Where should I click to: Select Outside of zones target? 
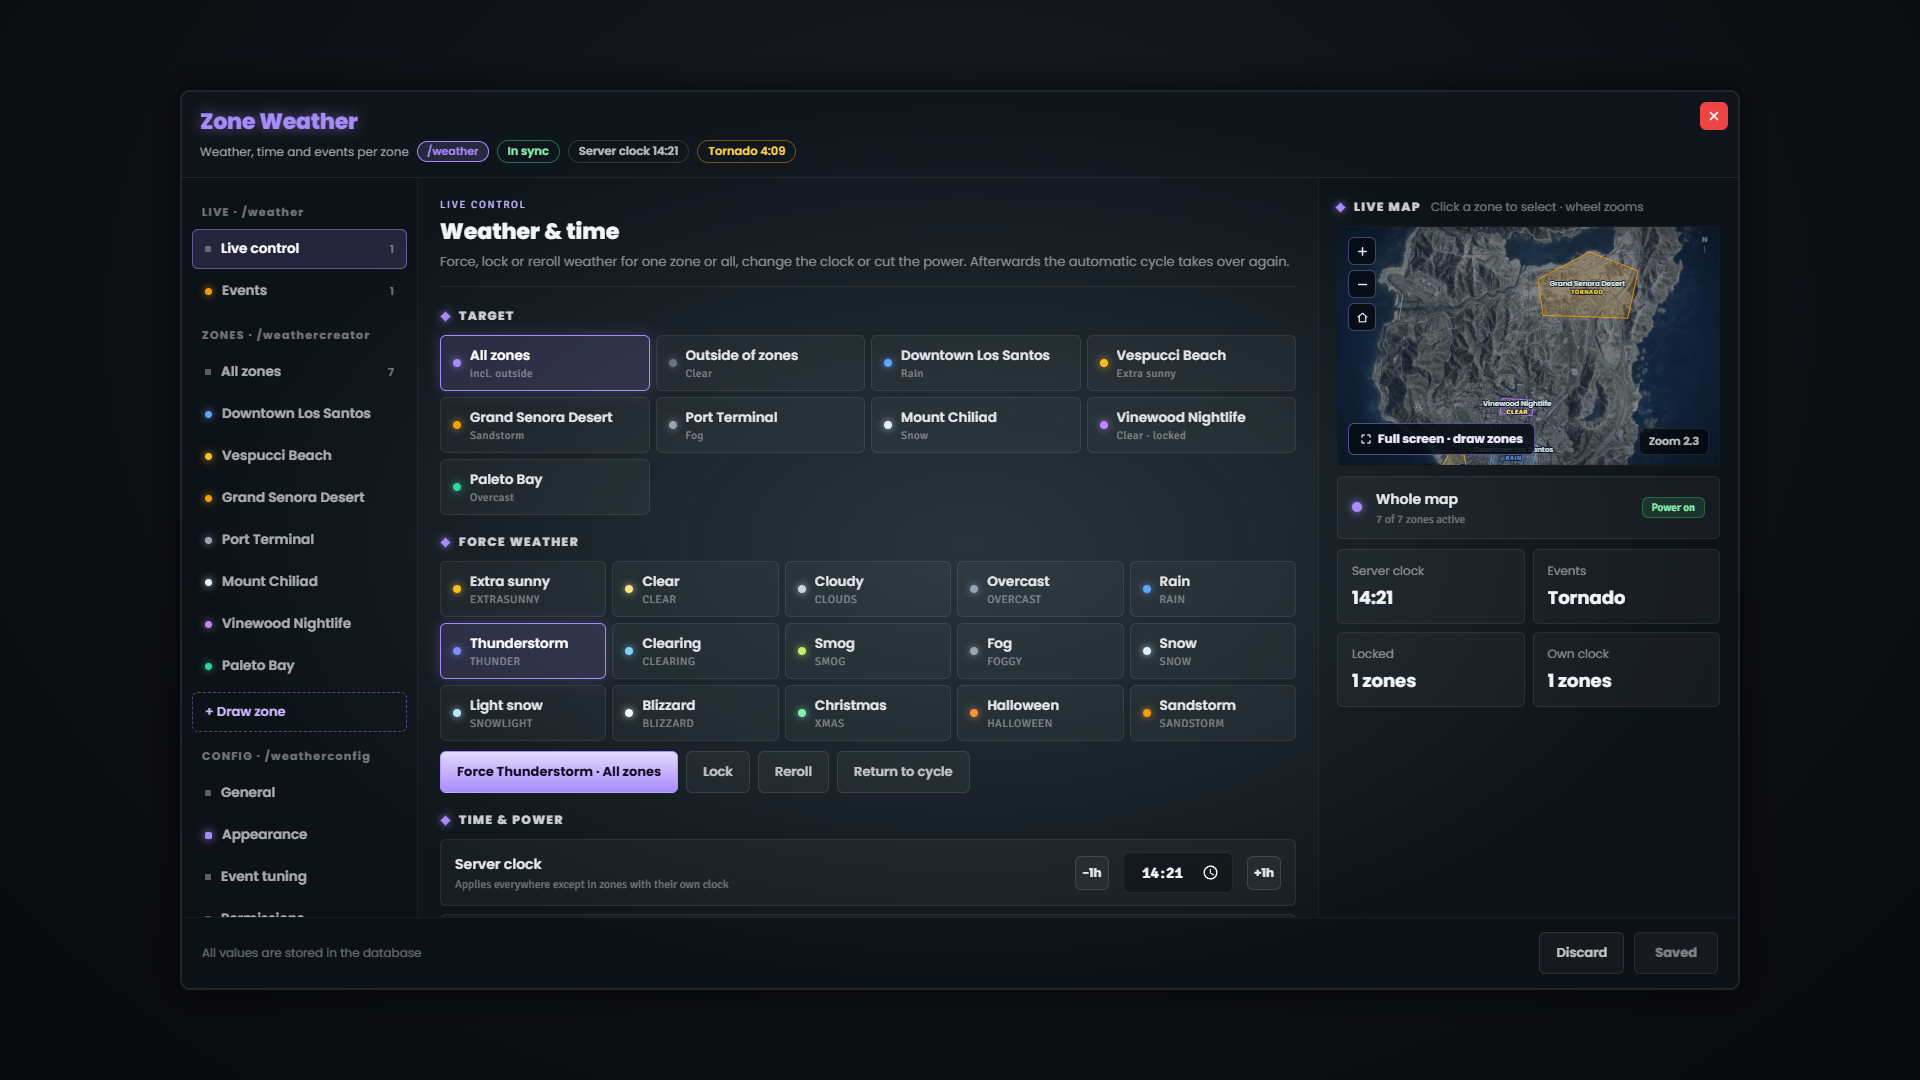pos(760,363)
